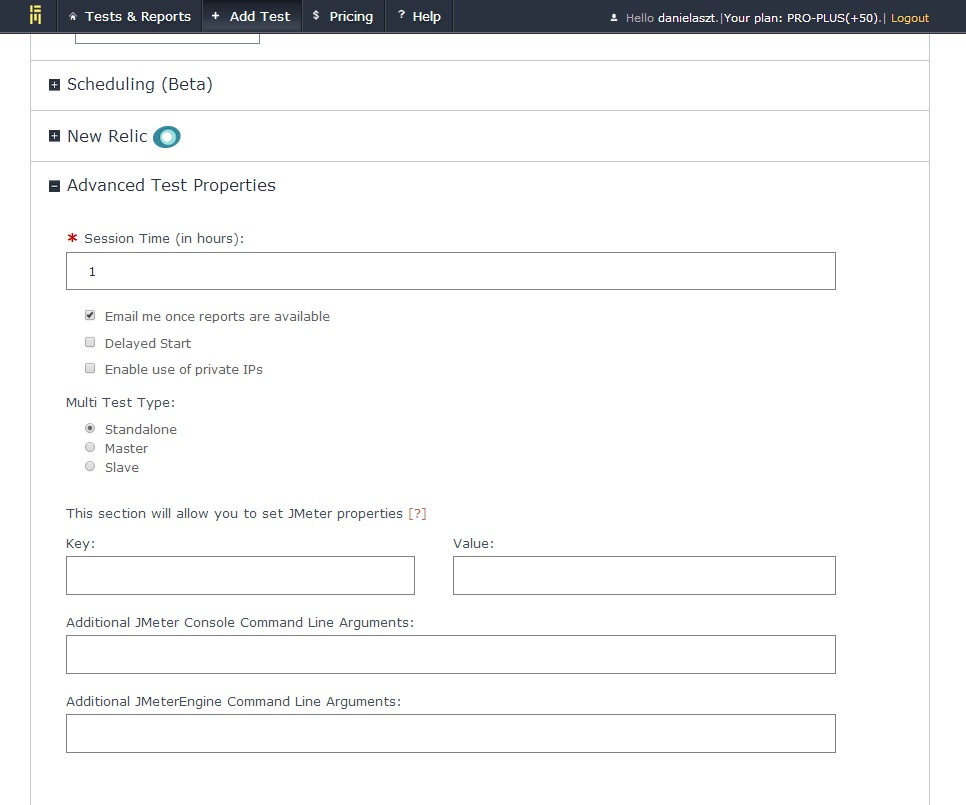966x805 pixels.
Task: Click the New Relic circle logo
Action: point(166,137)
